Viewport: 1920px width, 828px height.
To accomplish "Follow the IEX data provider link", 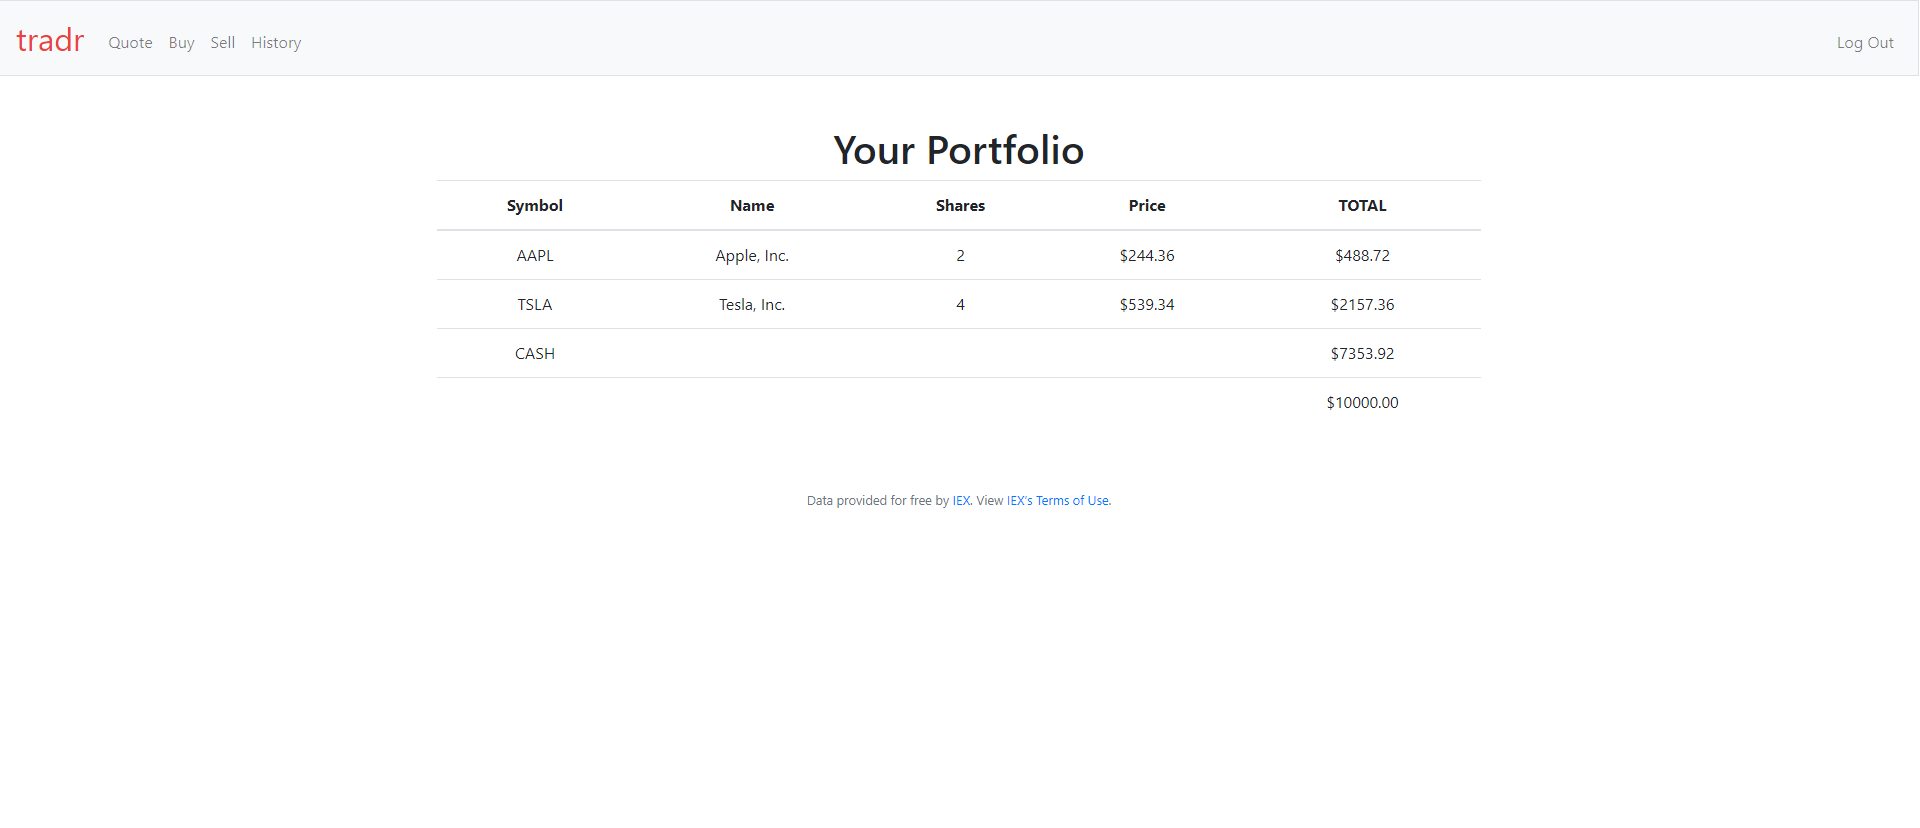I will click(961, 501).
